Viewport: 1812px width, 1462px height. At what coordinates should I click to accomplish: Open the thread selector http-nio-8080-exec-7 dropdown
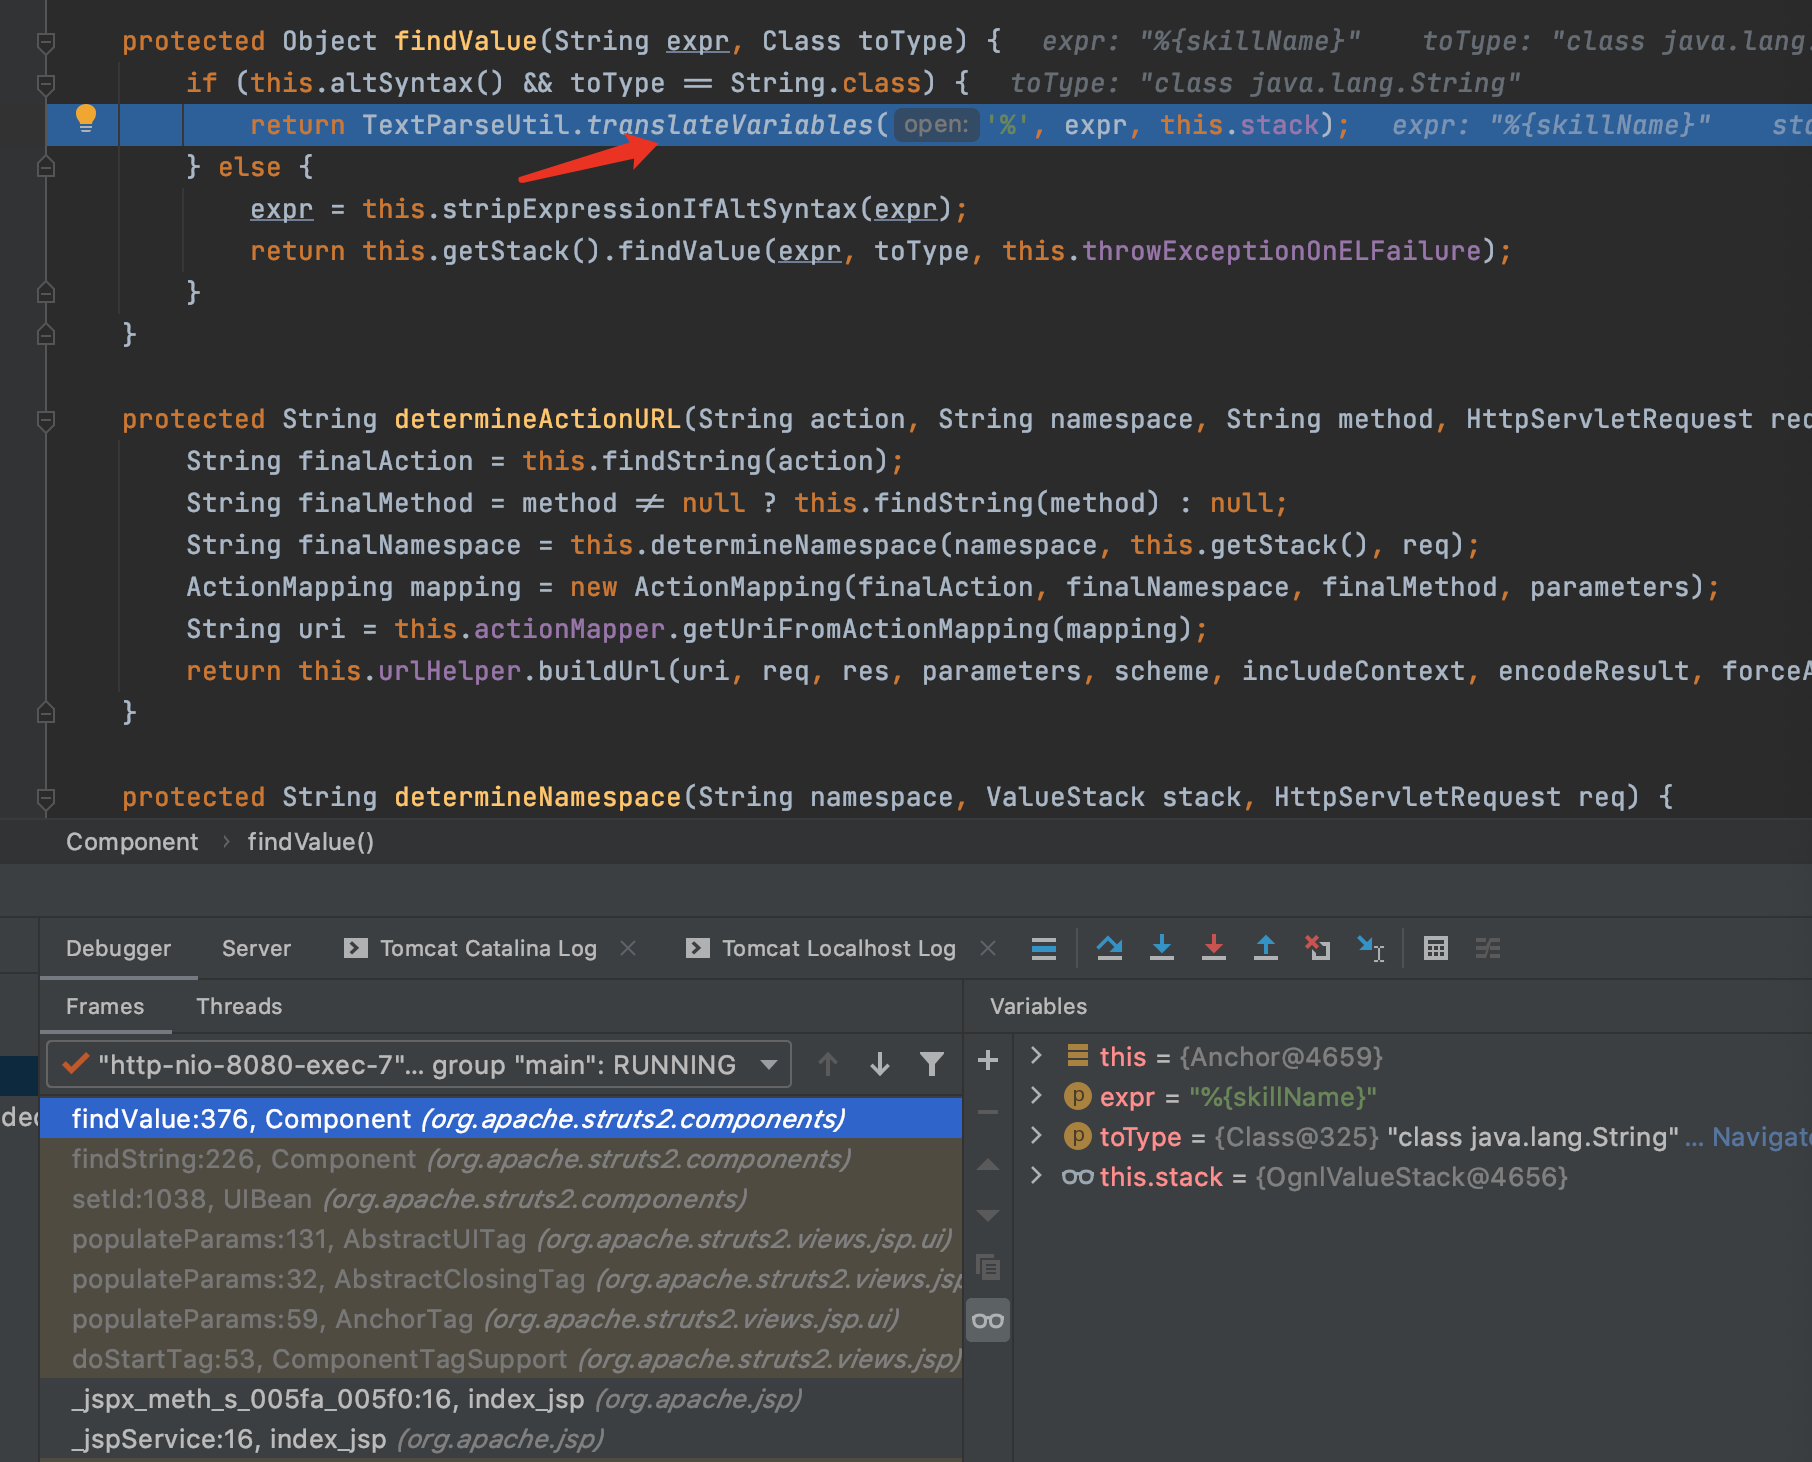[x=419, y=1064]
